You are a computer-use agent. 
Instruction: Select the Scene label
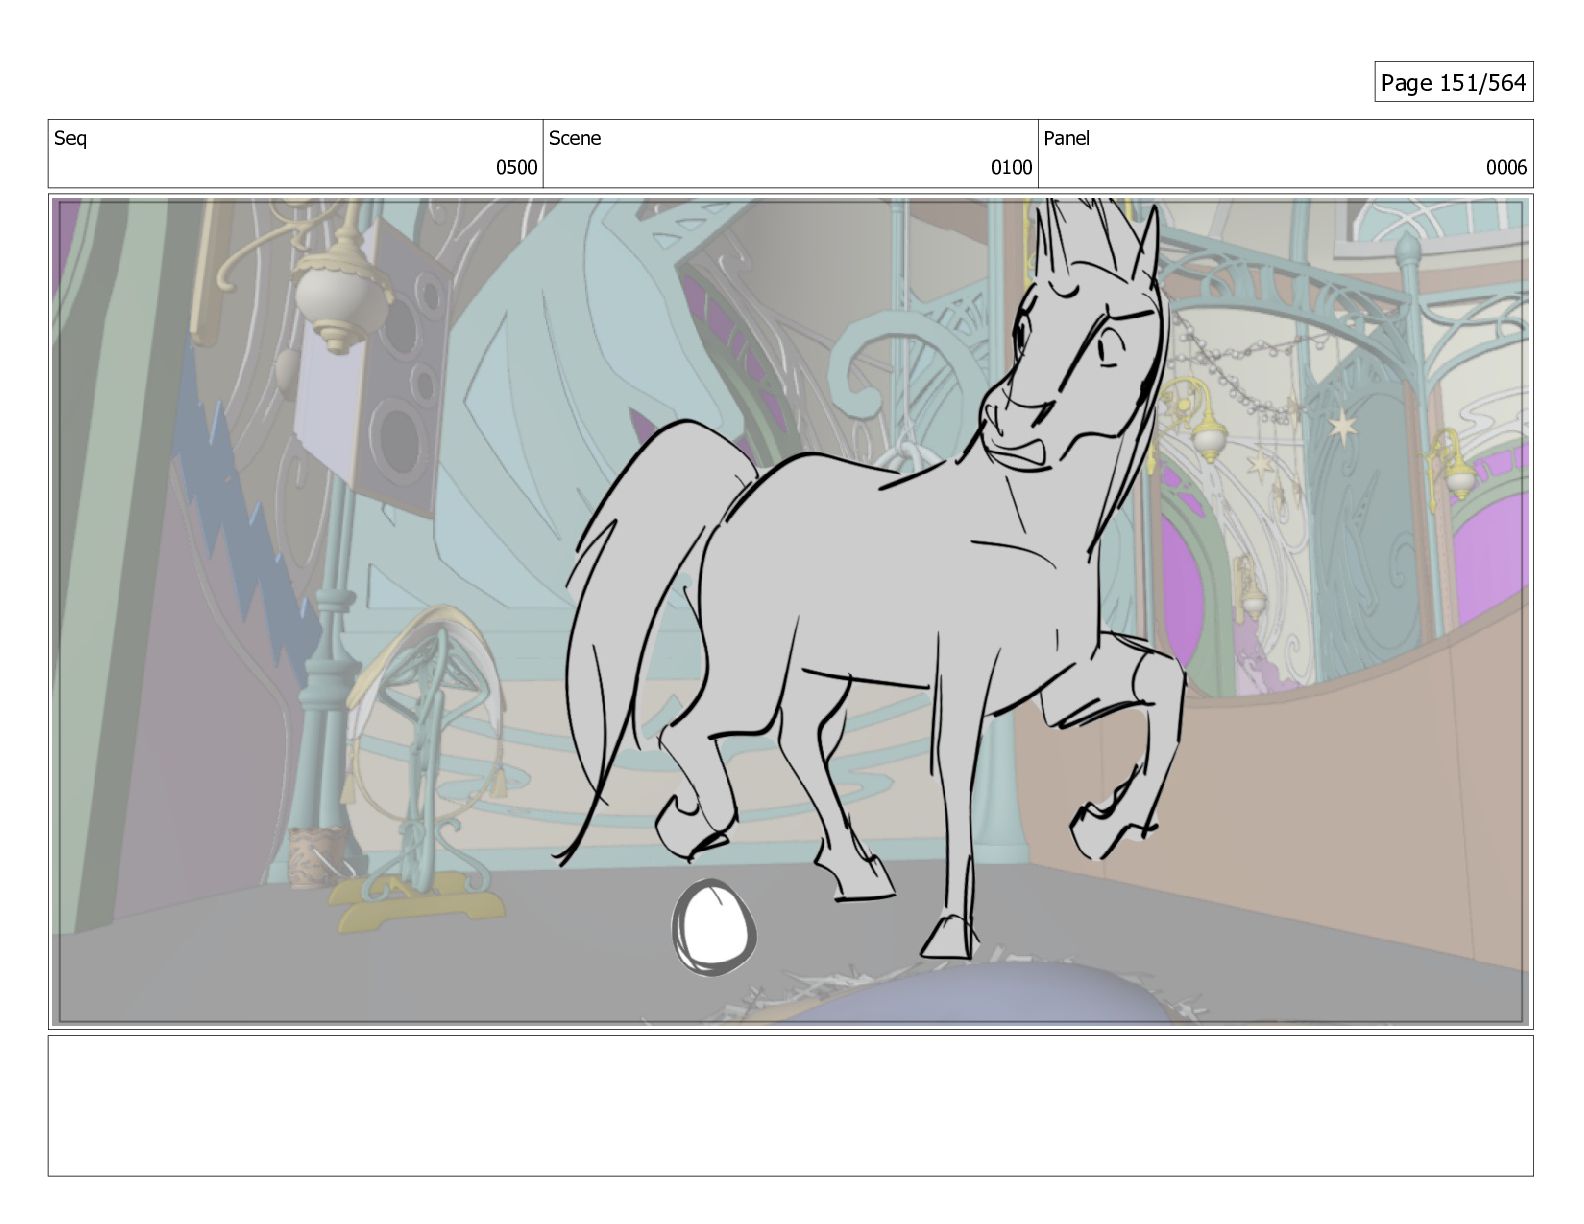[x=575, y=139]
